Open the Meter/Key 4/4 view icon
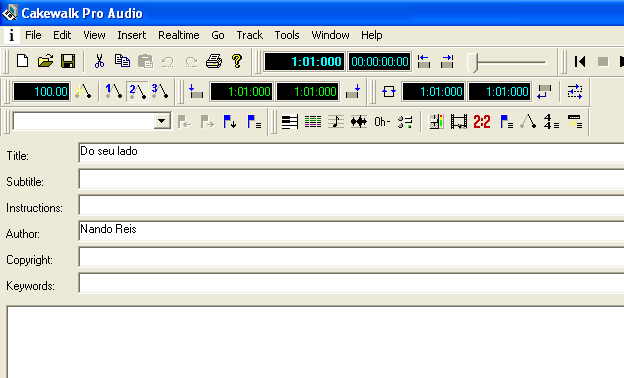 (x=551, y=122)
